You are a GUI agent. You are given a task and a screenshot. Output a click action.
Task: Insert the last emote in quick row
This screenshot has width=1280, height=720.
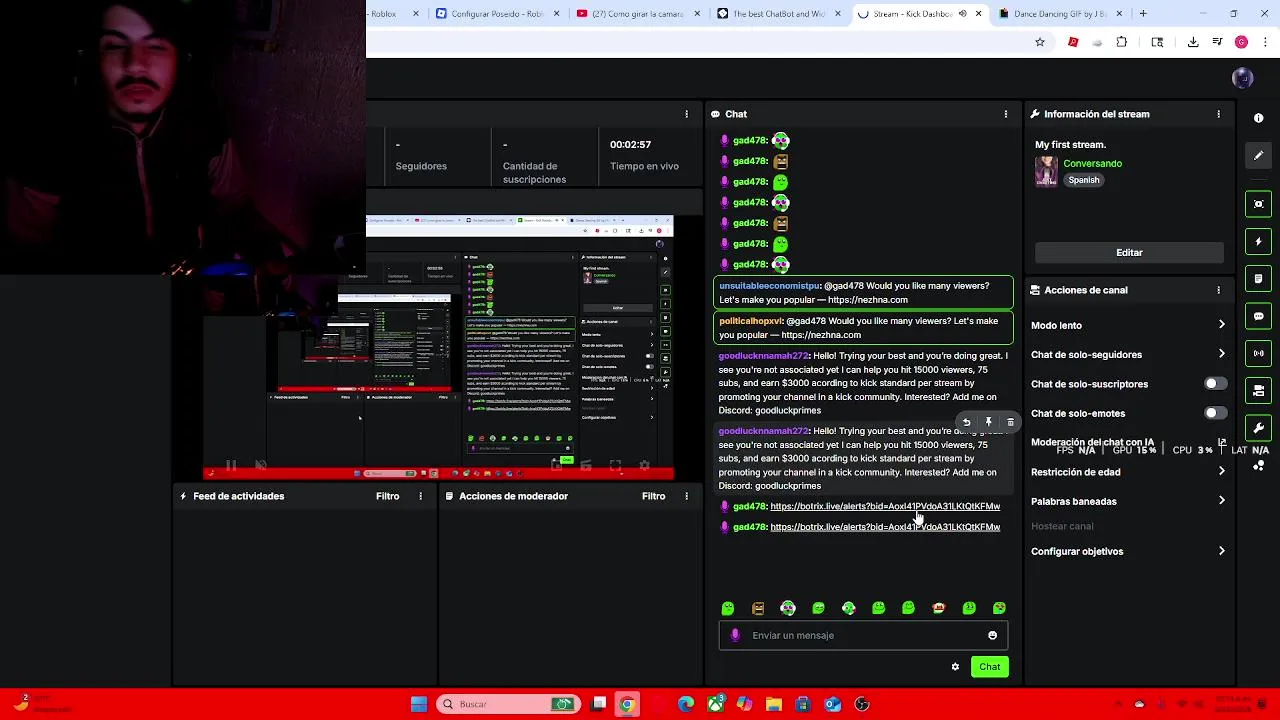(x=999, y=608)
